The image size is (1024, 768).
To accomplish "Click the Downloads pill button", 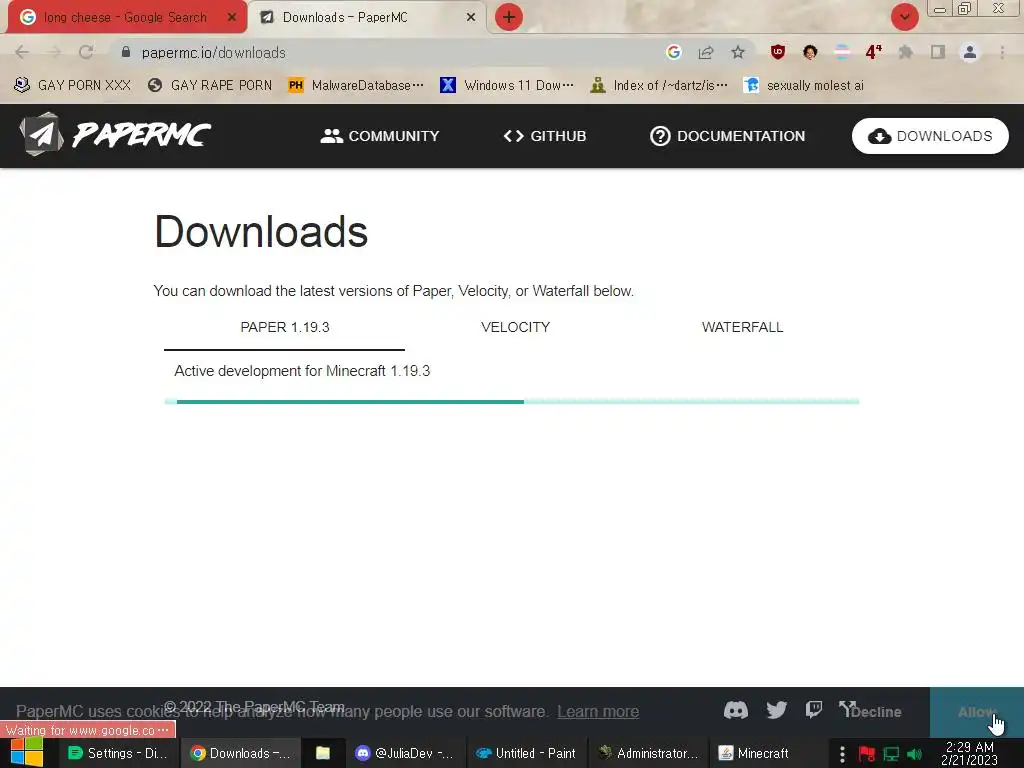I will pos(930,136).
